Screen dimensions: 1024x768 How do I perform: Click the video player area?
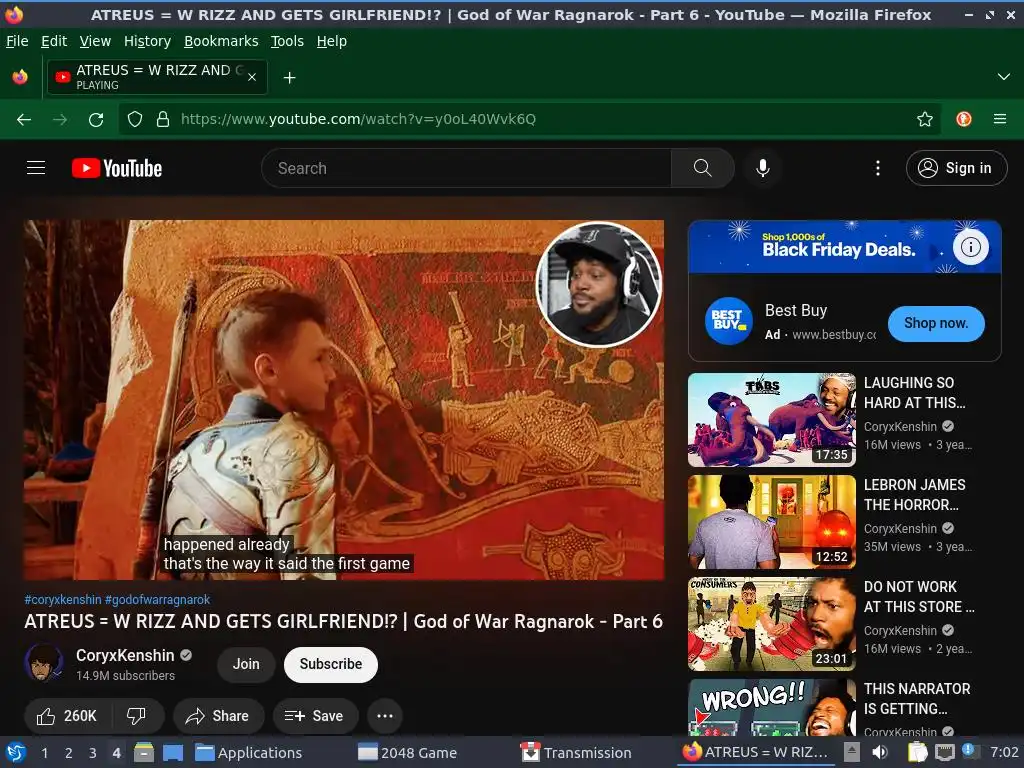pyautogui.click(x=344, y=400)
